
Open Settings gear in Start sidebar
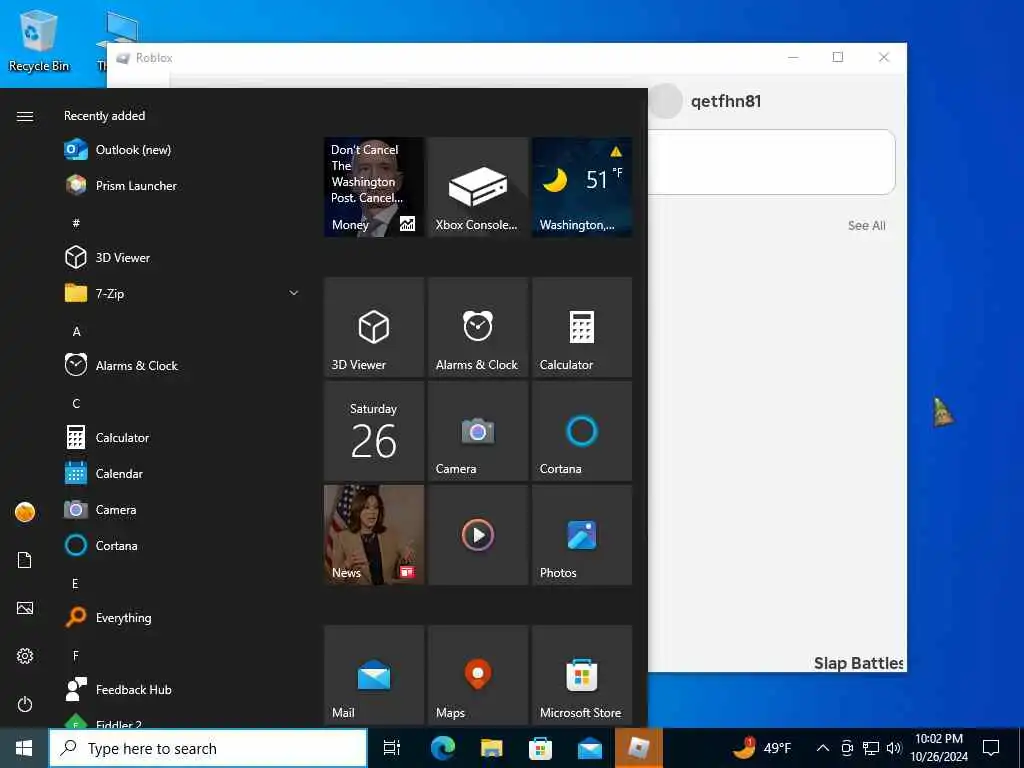pyautogui.click(x=25, y=656)
